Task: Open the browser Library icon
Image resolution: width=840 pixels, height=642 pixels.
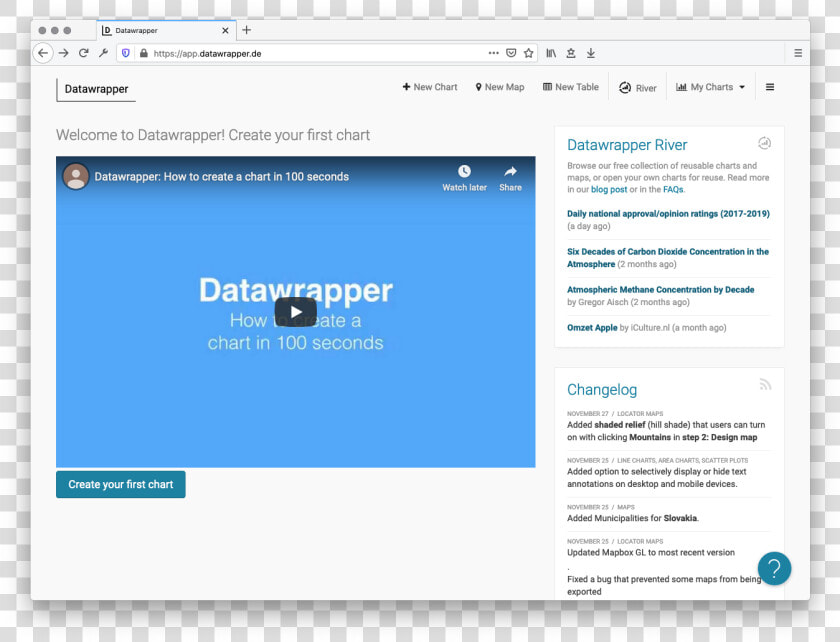Action: point(551,53)
